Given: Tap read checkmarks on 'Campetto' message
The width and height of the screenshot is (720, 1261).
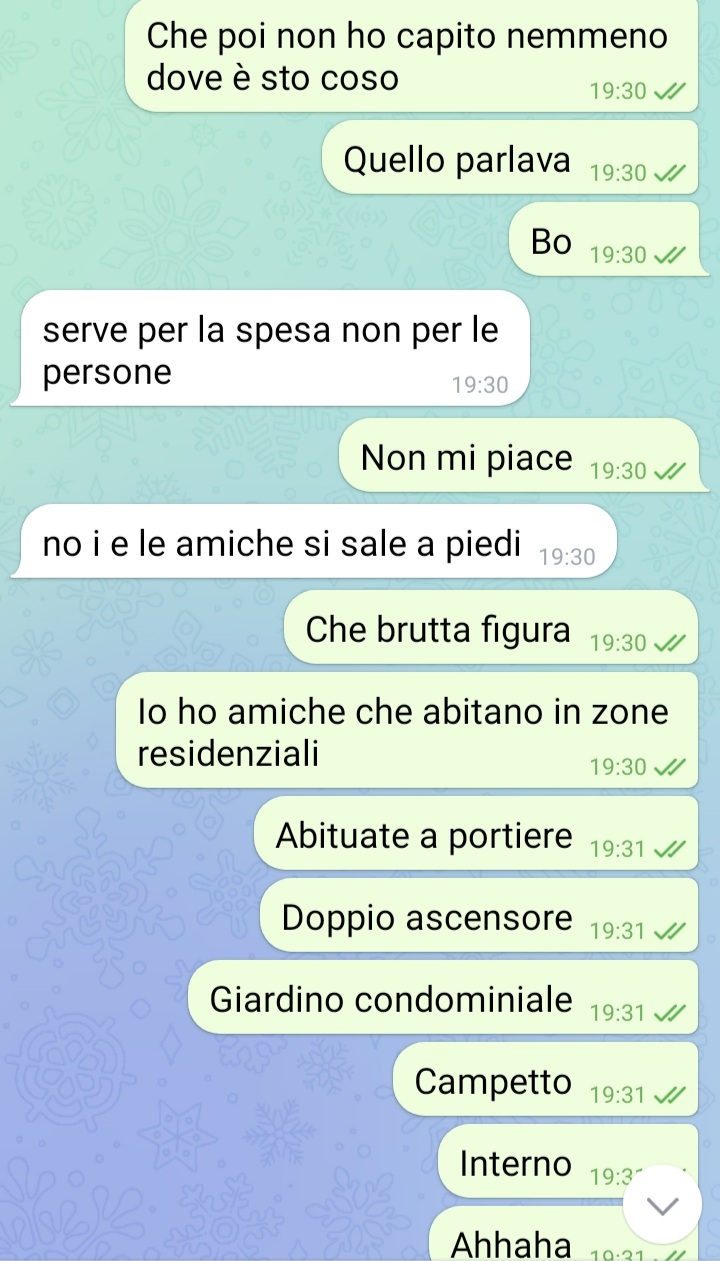Looking at the screenshot, I should tap(669, 1095).
